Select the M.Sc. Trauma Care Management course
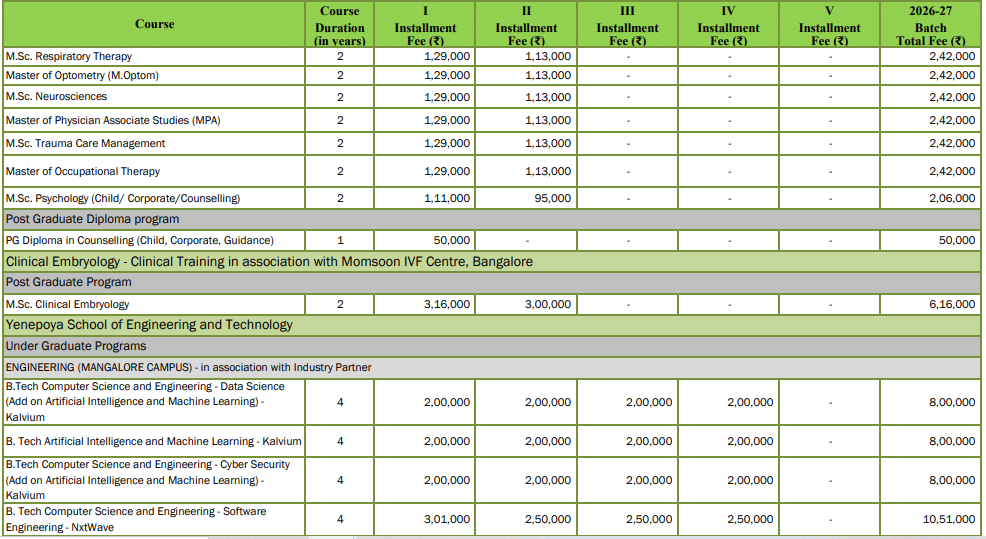The image size is (986, 539). pyautogui.click(x=85, y=143)
